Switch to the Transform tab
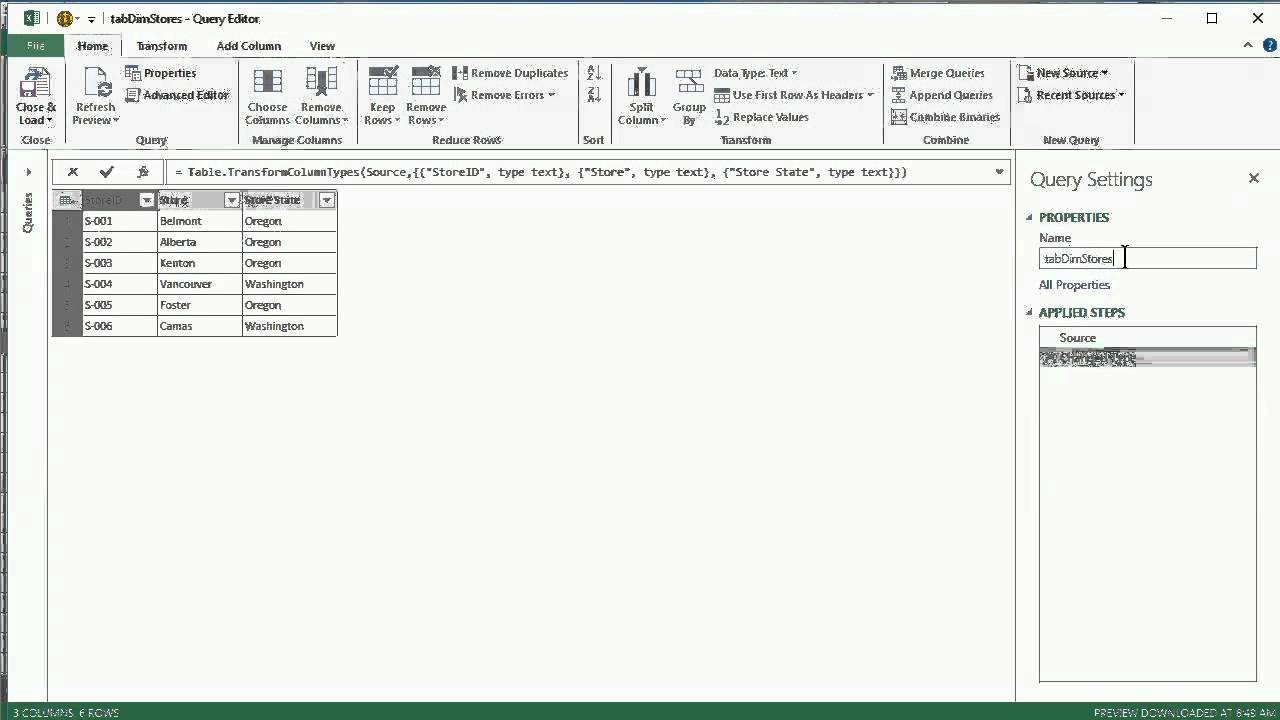The width and height of the screenshot is (1280, 720). [162, 46]
